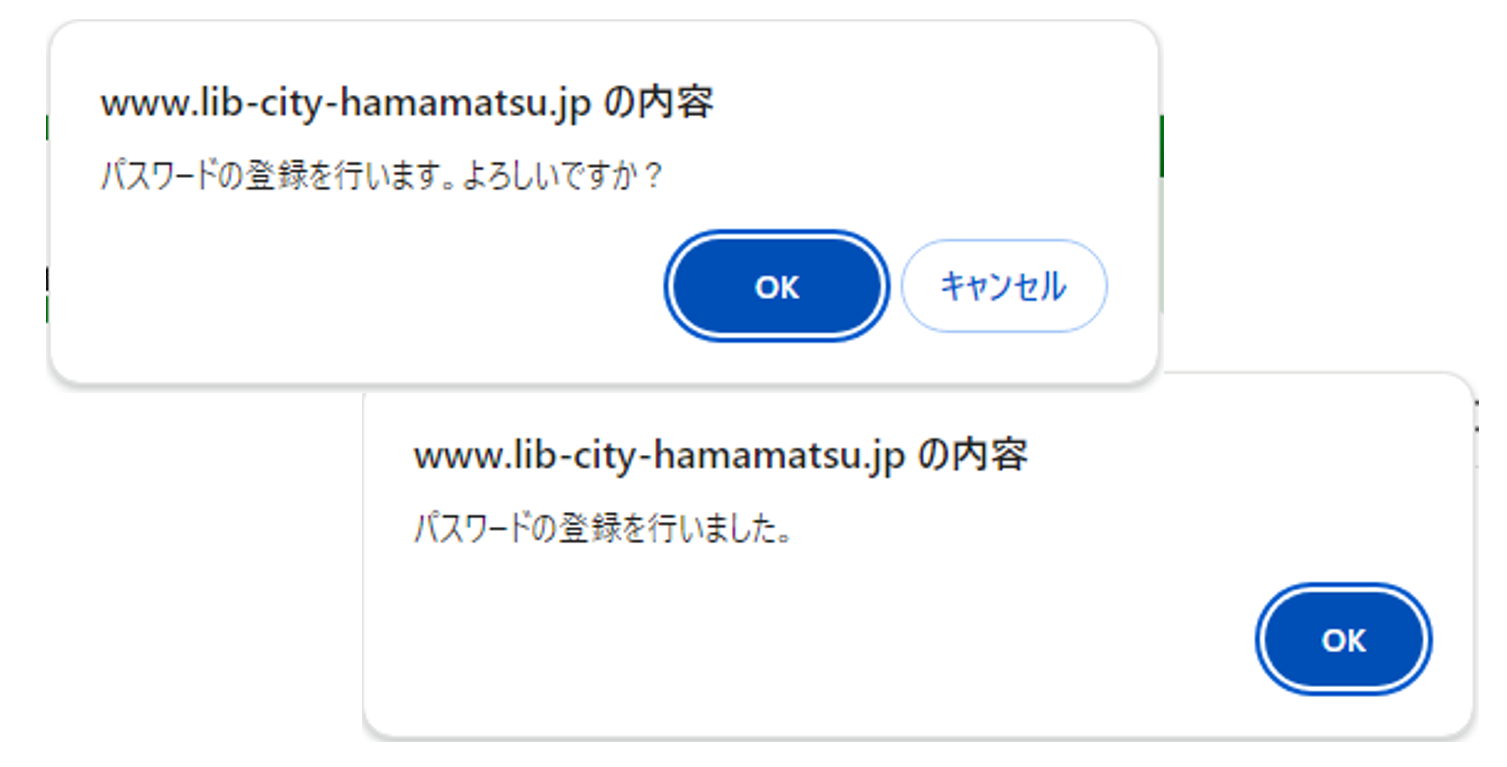Accept the よろしいですか？ prompt with OK
Screen dimensions: 1507x767
click(x=777, y=287)
